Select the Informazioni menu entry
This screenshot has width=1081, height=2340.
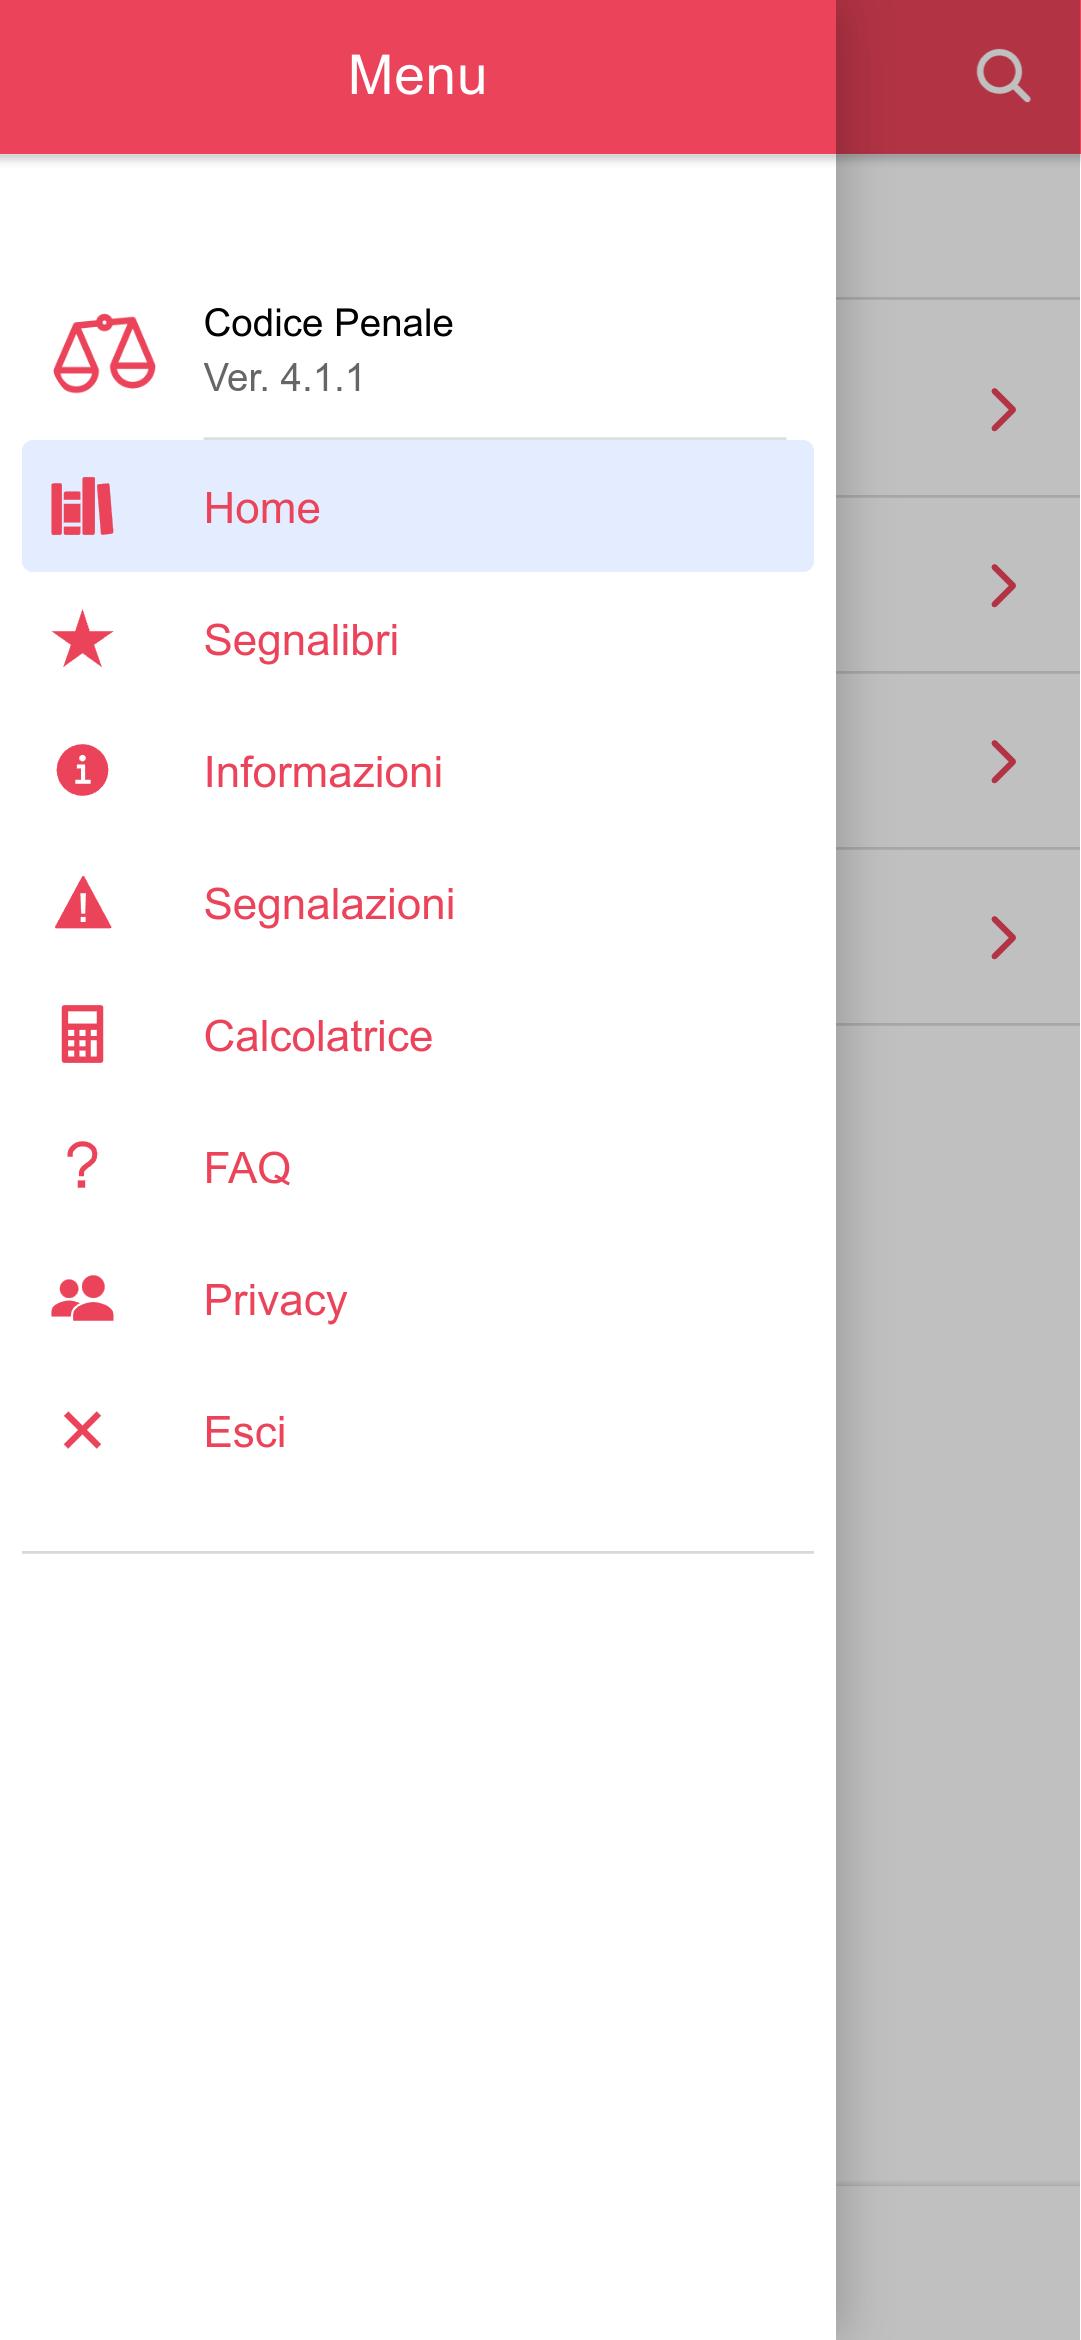click(323, 772)
